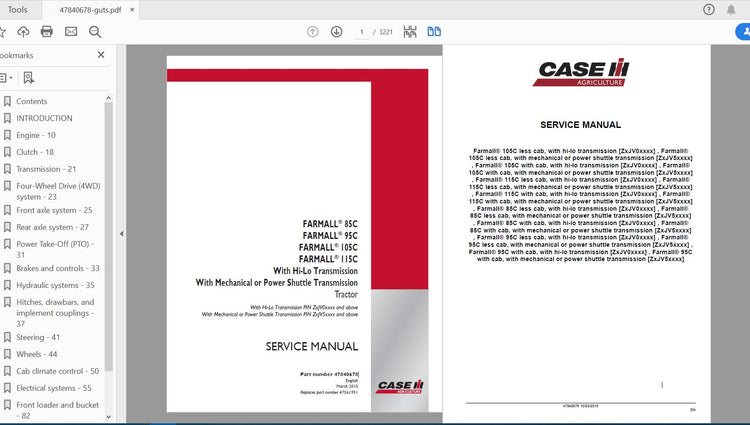Switch to the 47840678-guts.pdf tab
This screenshot has width=750, height=425.
point(90,10)
